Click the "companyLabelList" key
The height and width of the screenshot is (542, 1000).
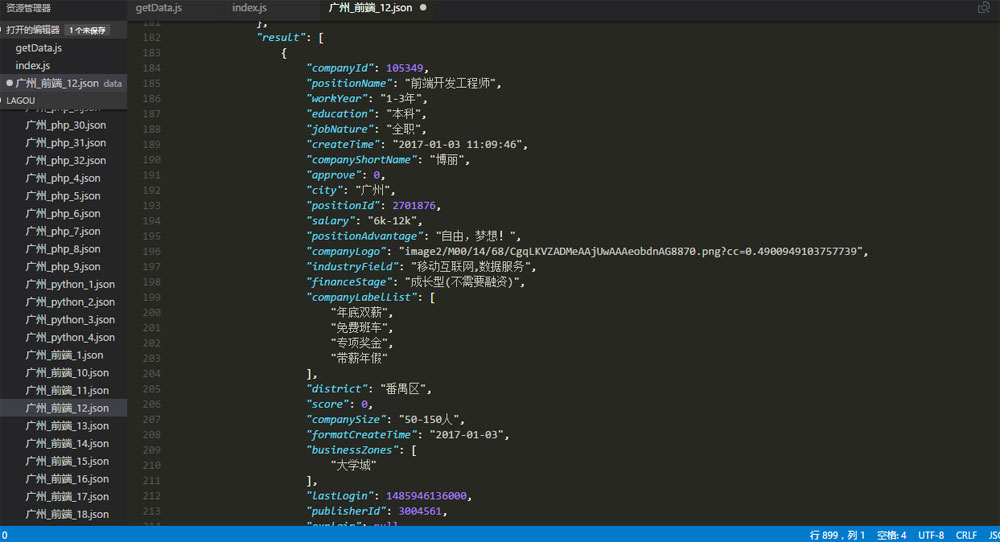point(362,297)
